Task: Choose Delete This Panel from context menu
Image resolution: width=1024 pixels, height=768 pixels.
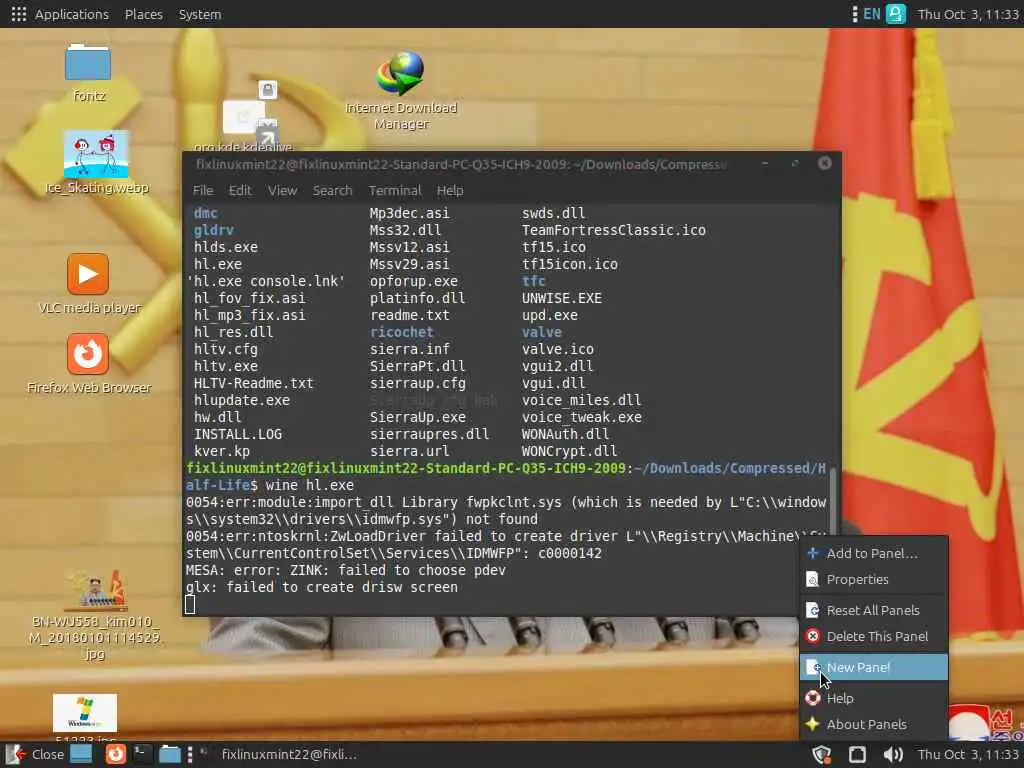Action: 874,636
